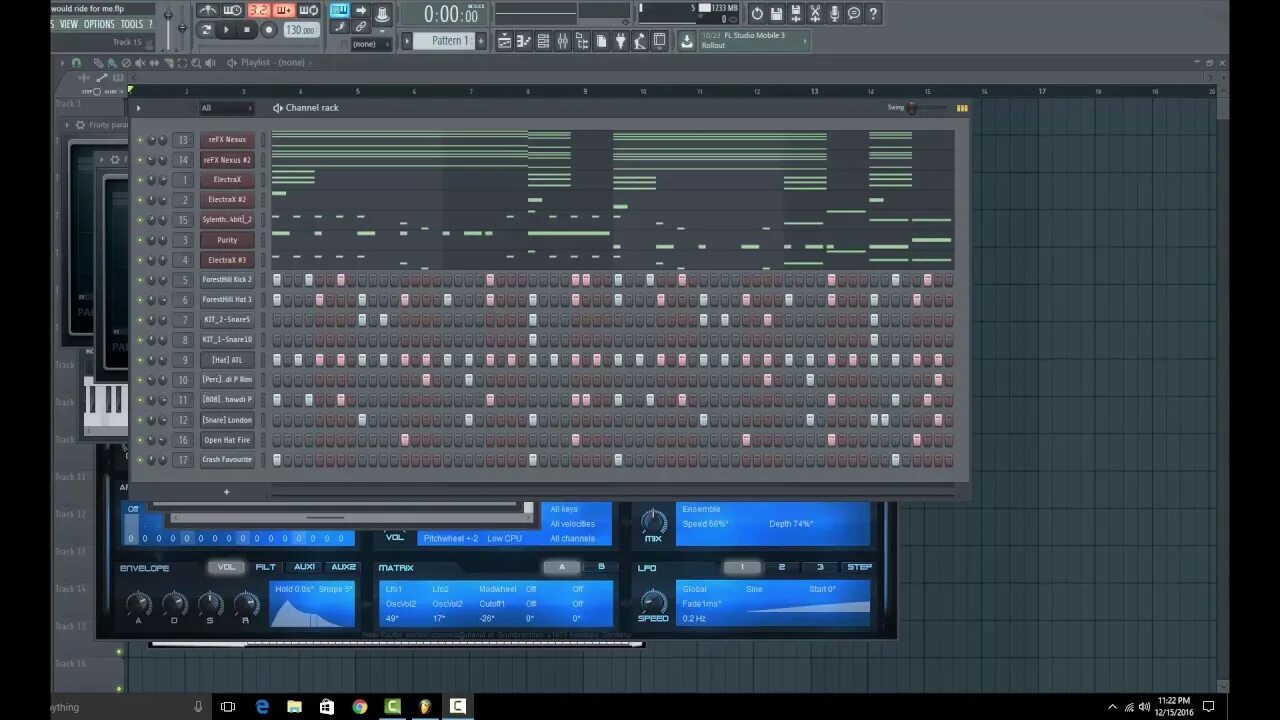The height and width of the screenshot is (720, 1280).
Task: Open the plugin picker plug icon
Action: 620,41
